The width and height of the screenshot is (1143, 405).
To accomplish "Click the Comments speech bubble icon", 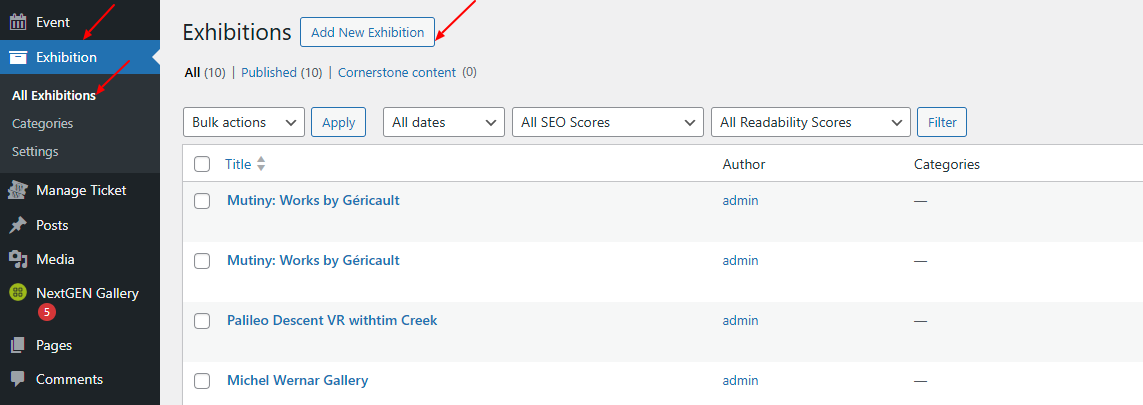I will pyautogui.click(x=18, y=380).
